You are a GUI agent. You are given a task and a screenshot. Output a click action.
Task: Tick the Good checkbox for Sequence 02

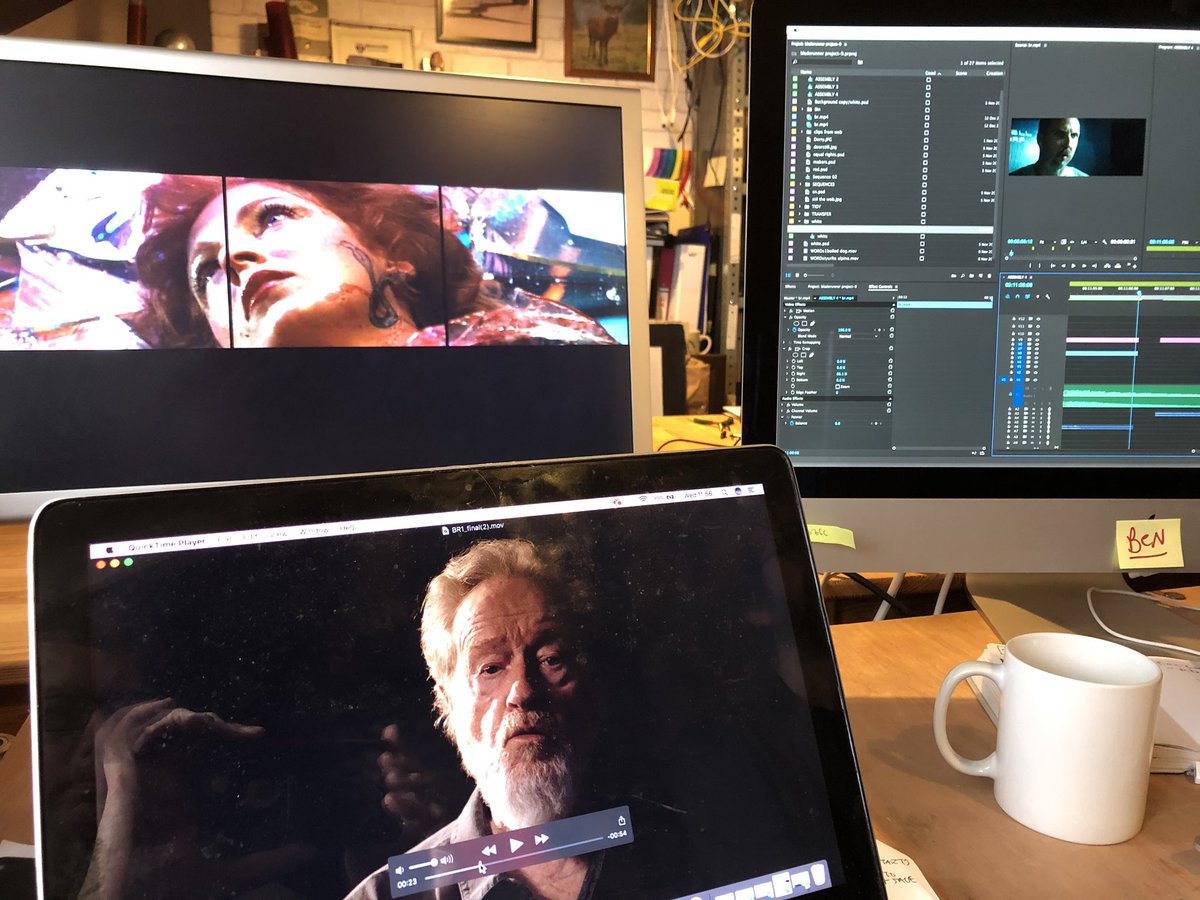pyautogui.click(x=925, y=177)
